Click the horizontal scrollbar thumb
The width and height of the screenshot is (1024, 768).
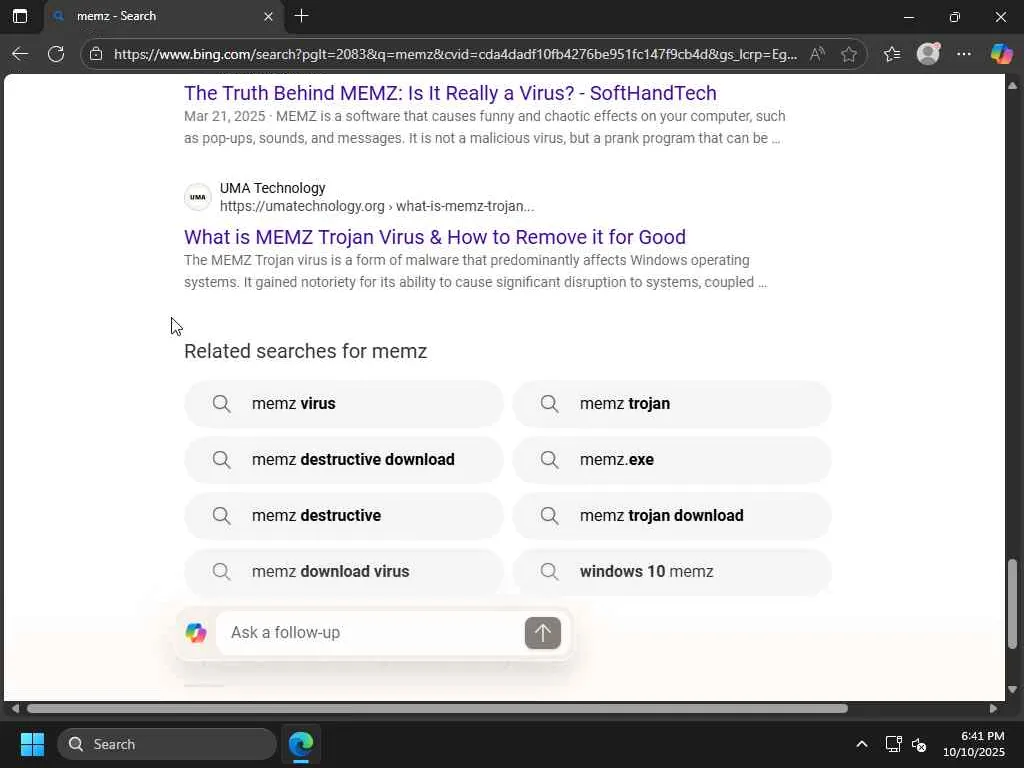[x=437, y=709]
